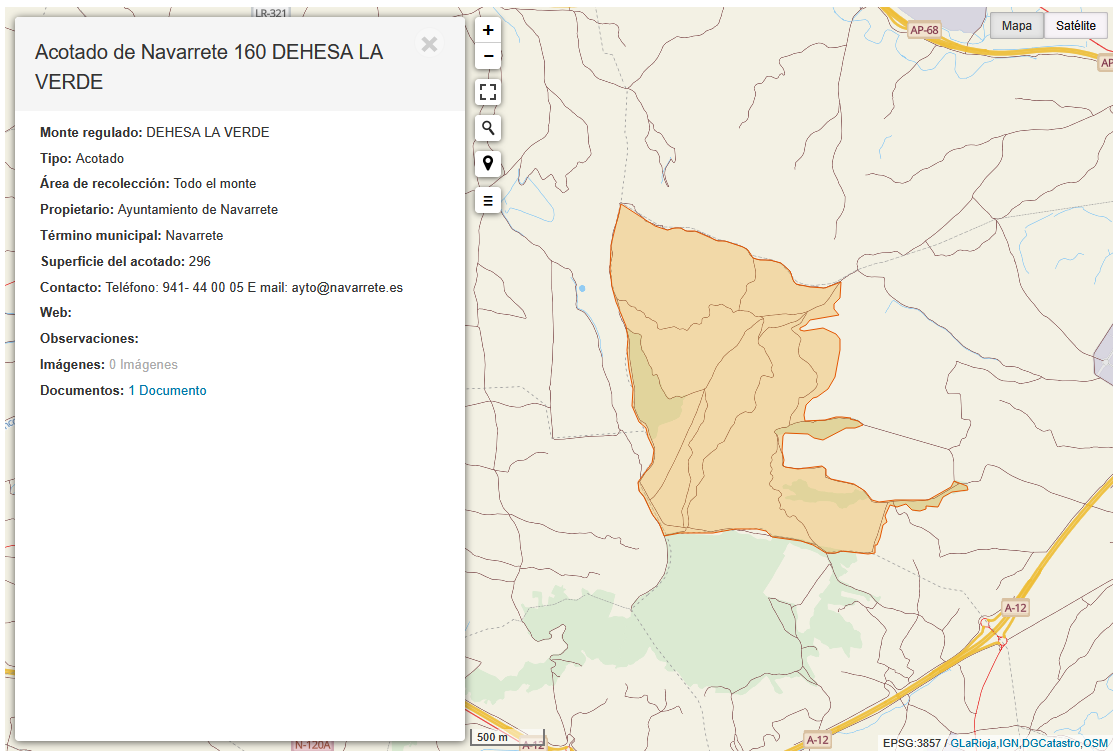Open the layers list hamburger button
Image resolution: width=1118 pixels, height=755 pixels.
point(488,200)
